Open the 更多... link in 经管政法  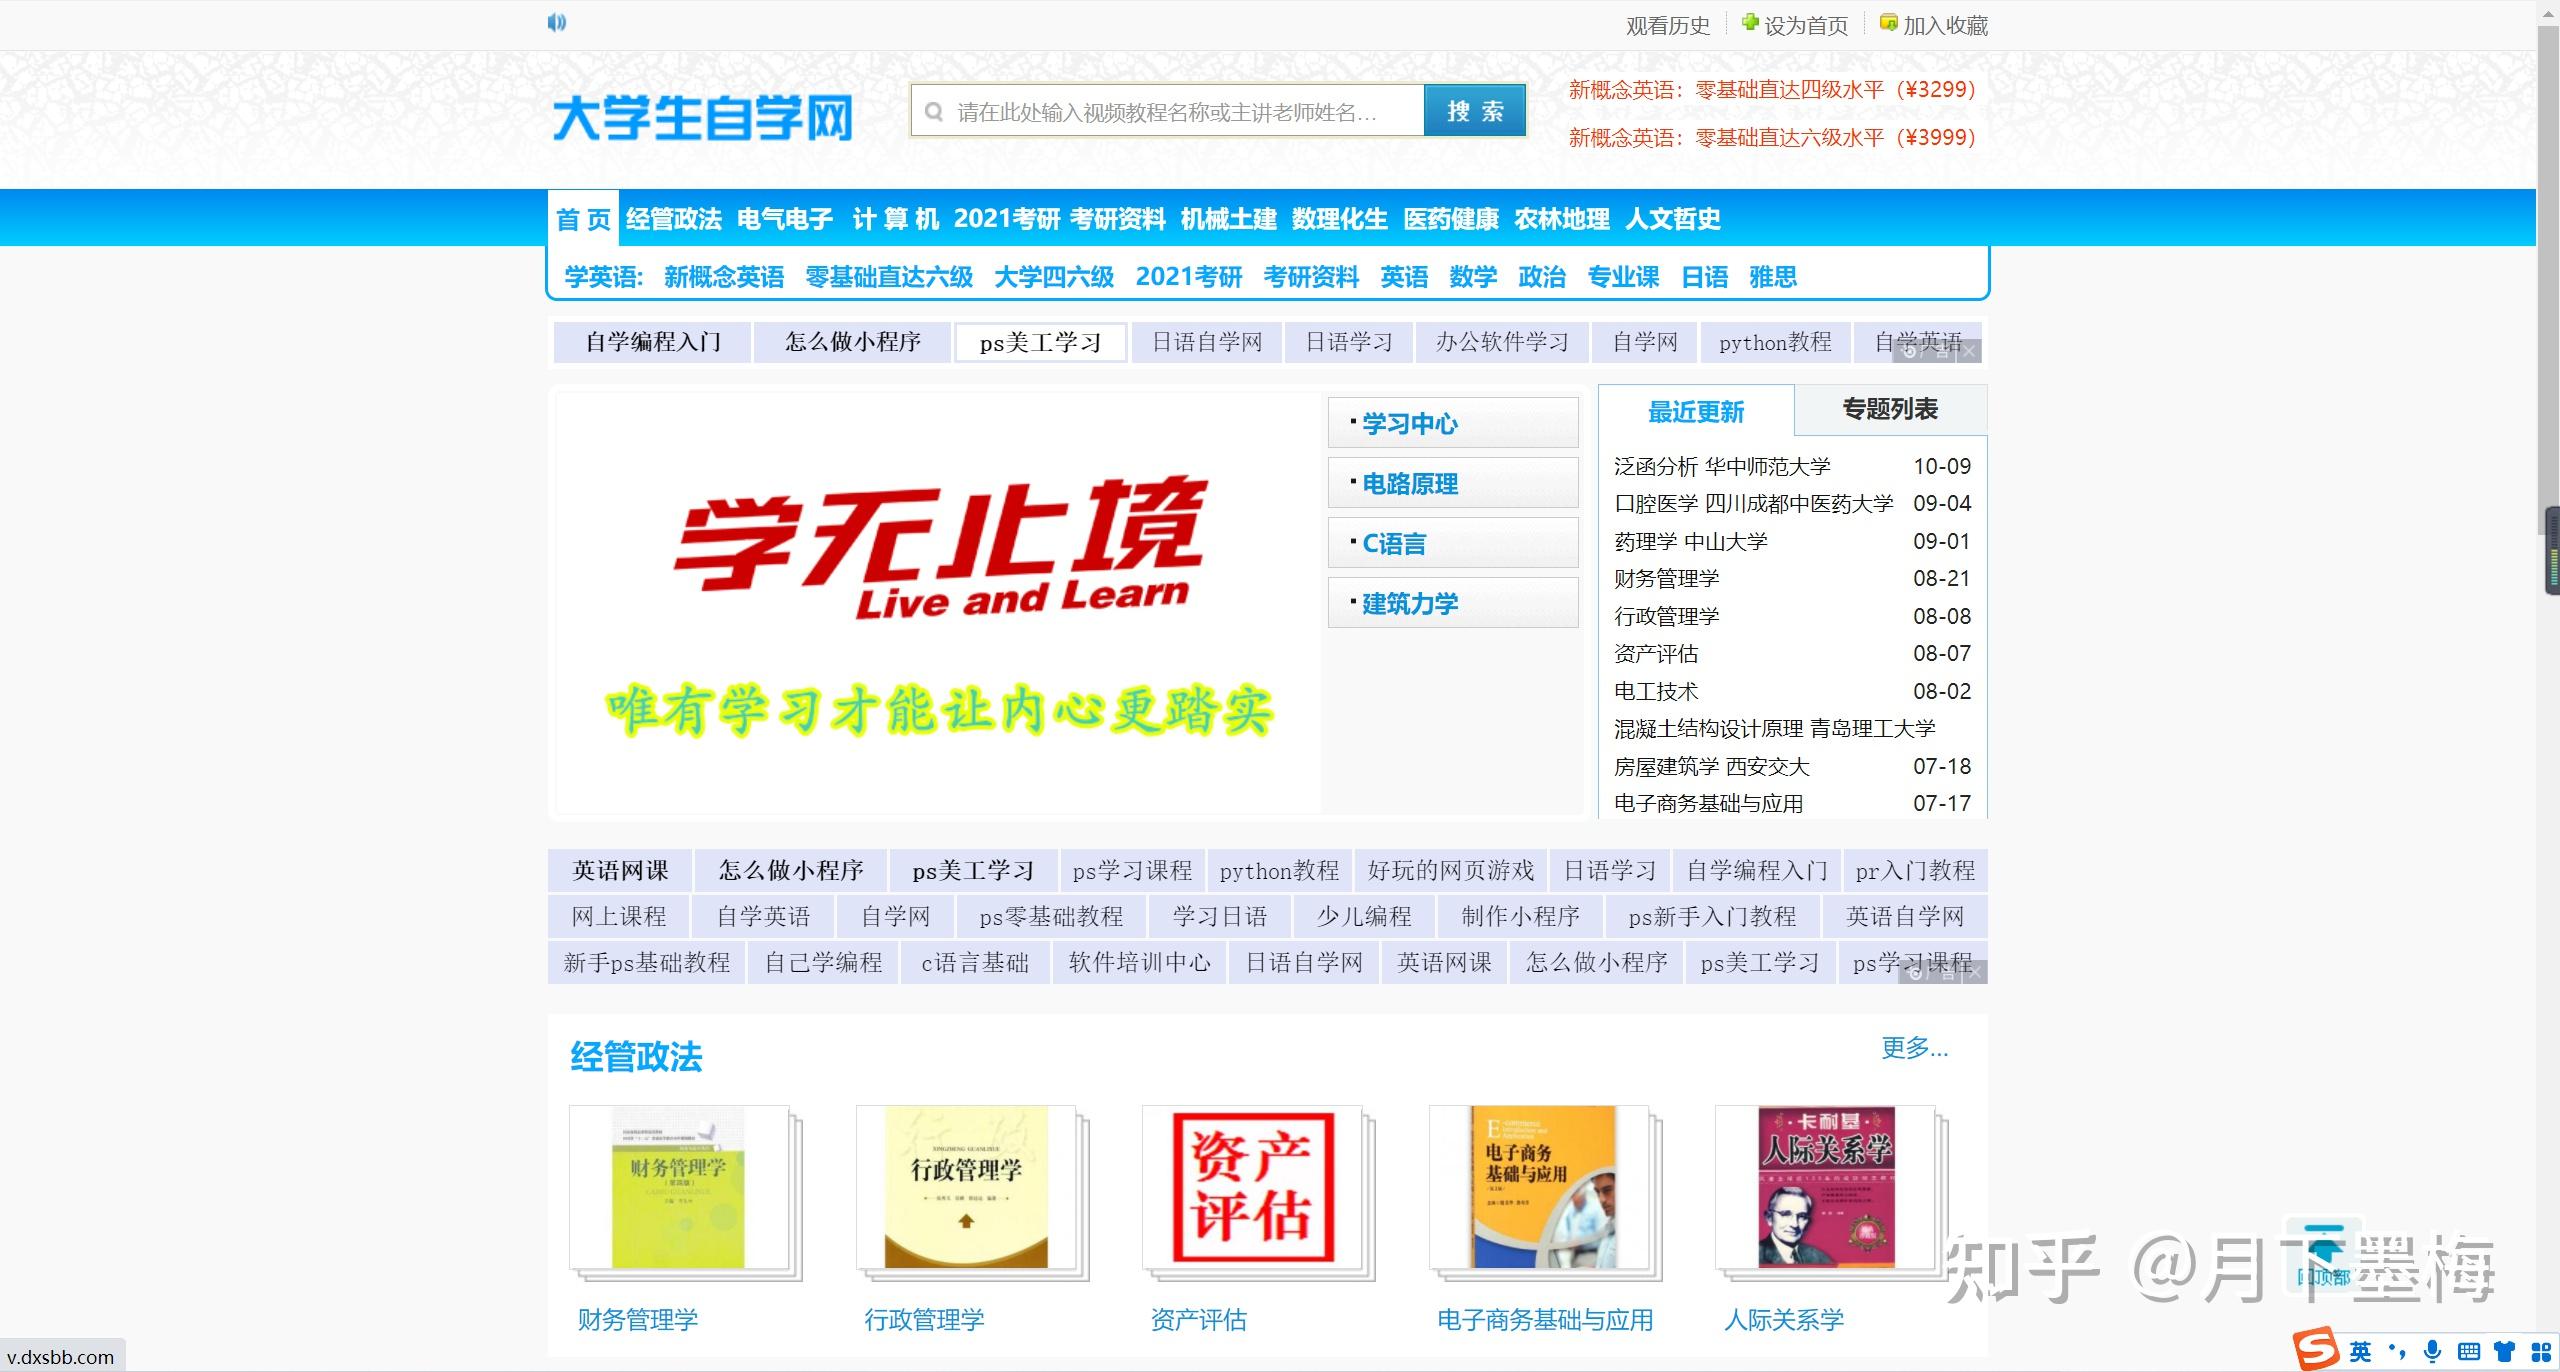point(1914,1048)
